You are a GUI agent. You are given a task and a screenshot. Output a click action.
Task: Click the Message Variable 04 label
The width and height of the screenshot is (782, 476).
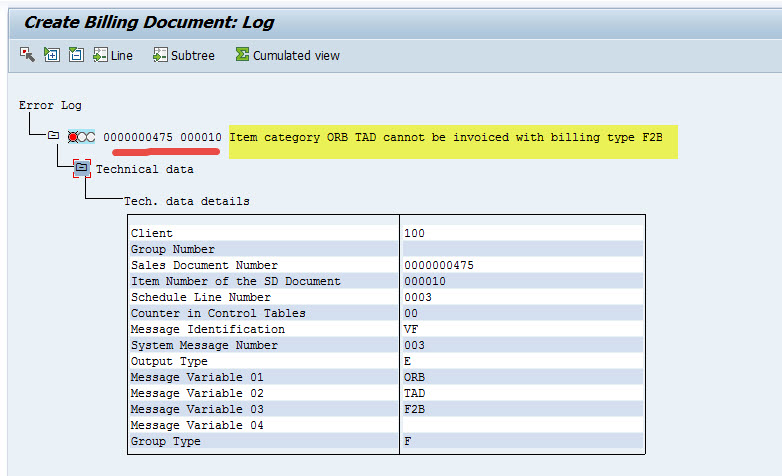pos(197,425)
